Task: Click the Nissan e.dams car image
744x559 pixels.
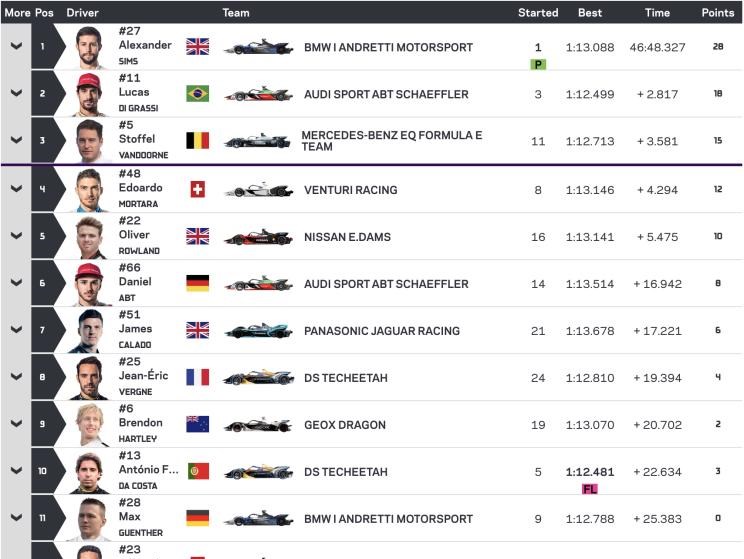Action: pyautogui.click(x=258, y=236)
